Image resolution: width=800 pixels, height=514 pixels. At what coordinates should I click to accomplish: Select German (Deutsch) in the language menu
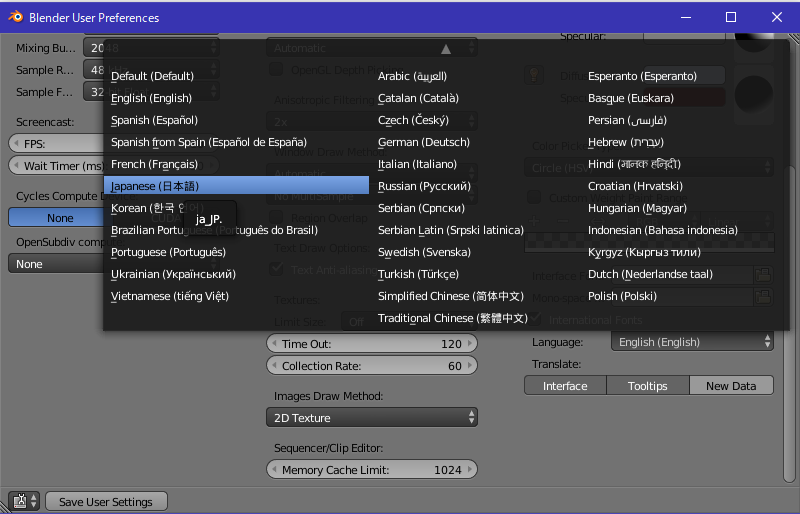[x=423, y=142]
